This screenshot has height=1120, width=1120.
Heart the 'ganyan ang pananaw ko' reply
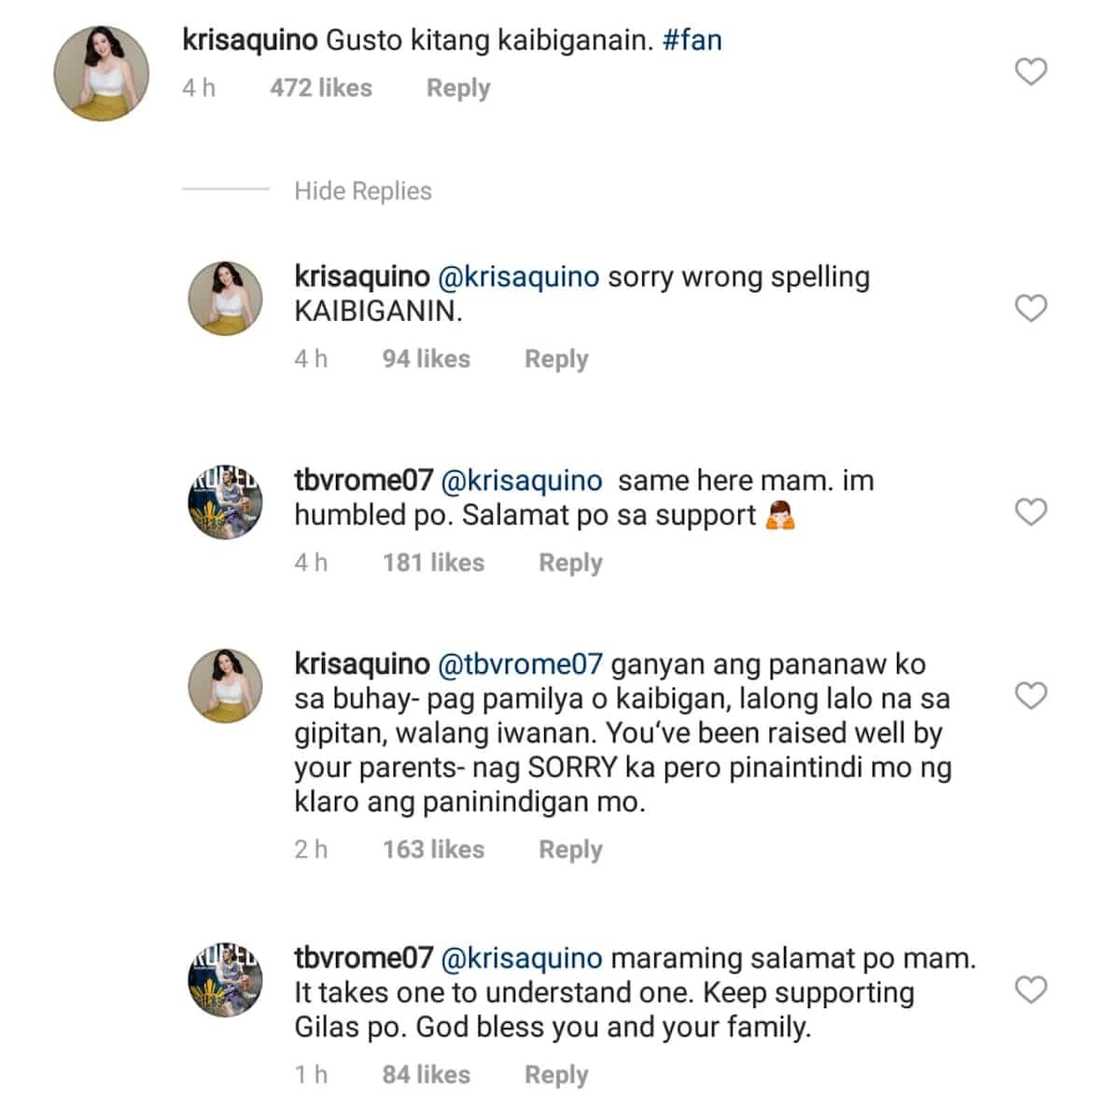[1031, 695]
